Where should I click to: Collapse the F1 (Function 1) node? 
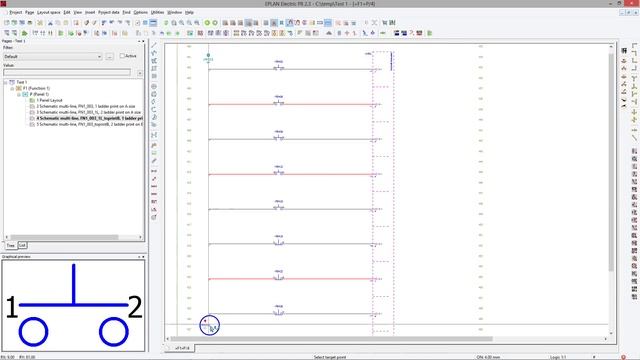point(12,88)
